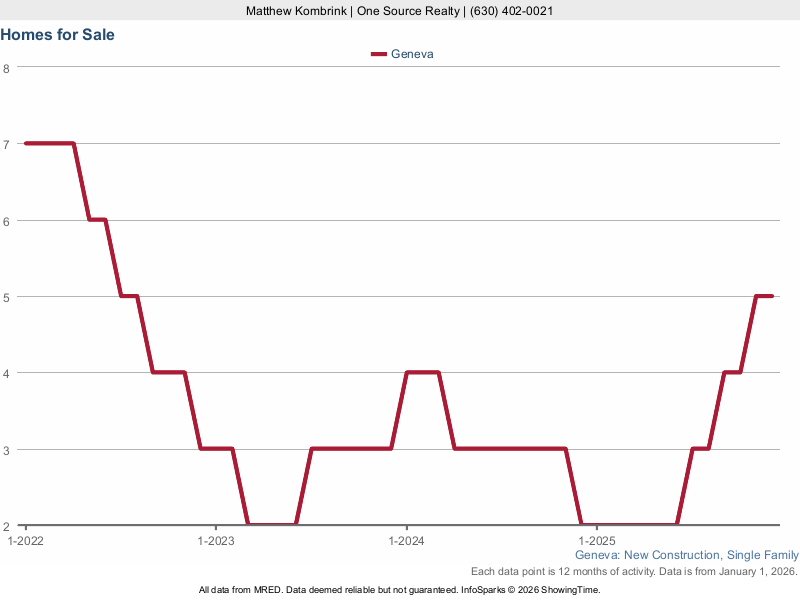Image resolution: width=800 pixels, height=600 pixels.
Task: Toggle the Geneva series via its legend label
Action: coord(412,54)
